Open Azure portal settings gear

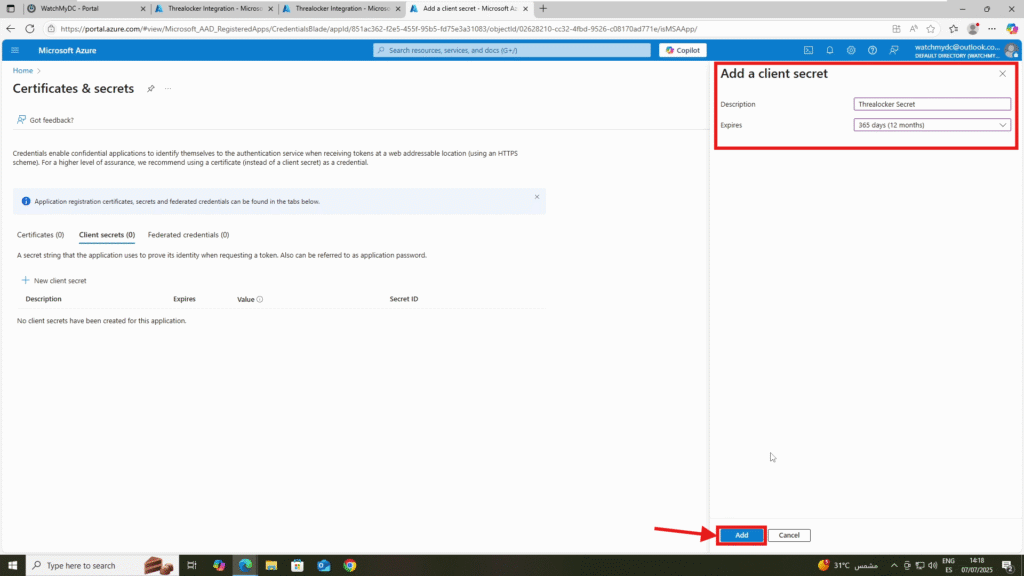pos(851,50)
